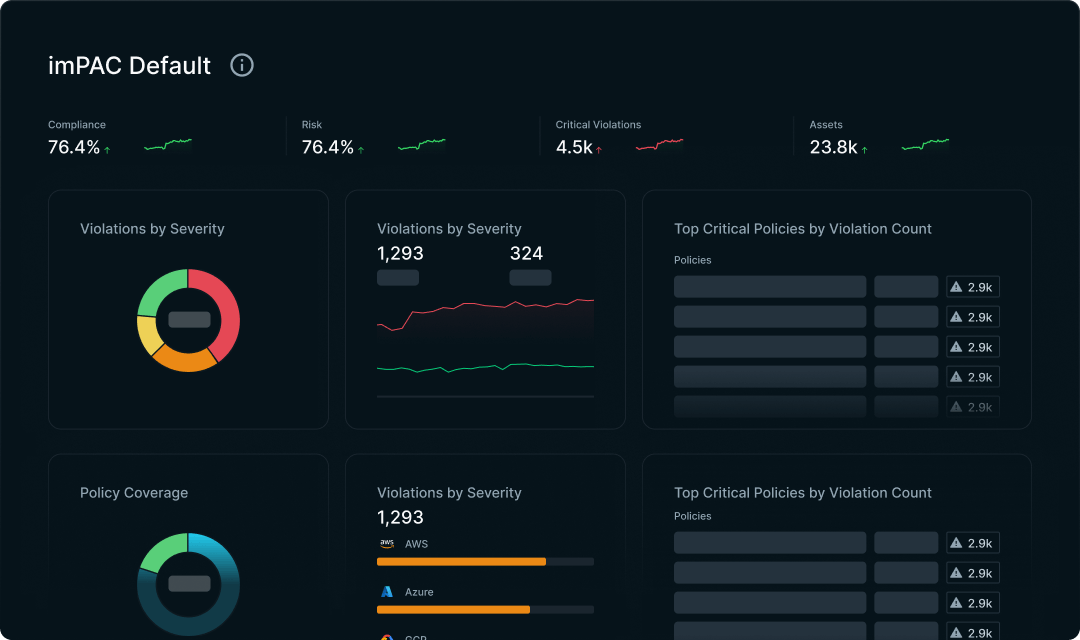Viewport: 1080px width, 640px height.
Task: Click the Compliance metric label
Action: pos(77,125)
